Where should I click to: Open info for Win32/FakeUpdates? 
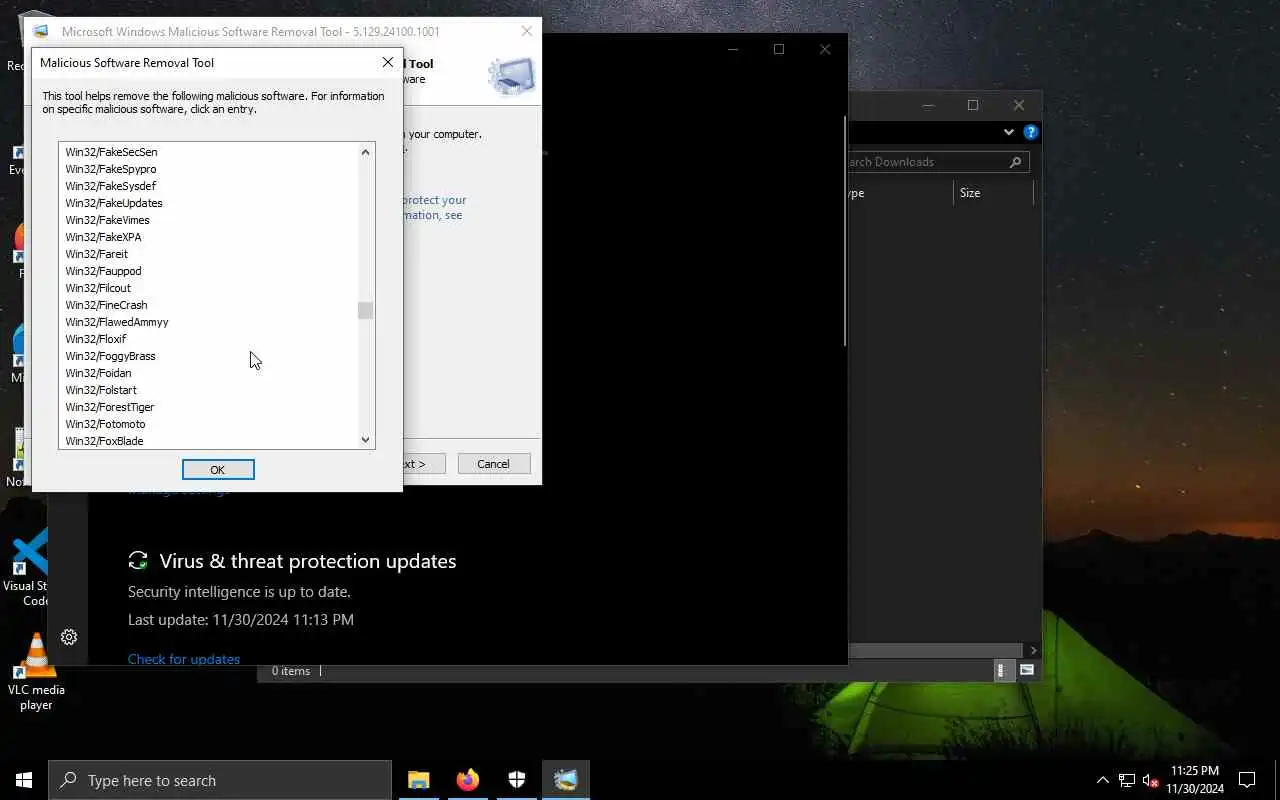pos(114,203)
